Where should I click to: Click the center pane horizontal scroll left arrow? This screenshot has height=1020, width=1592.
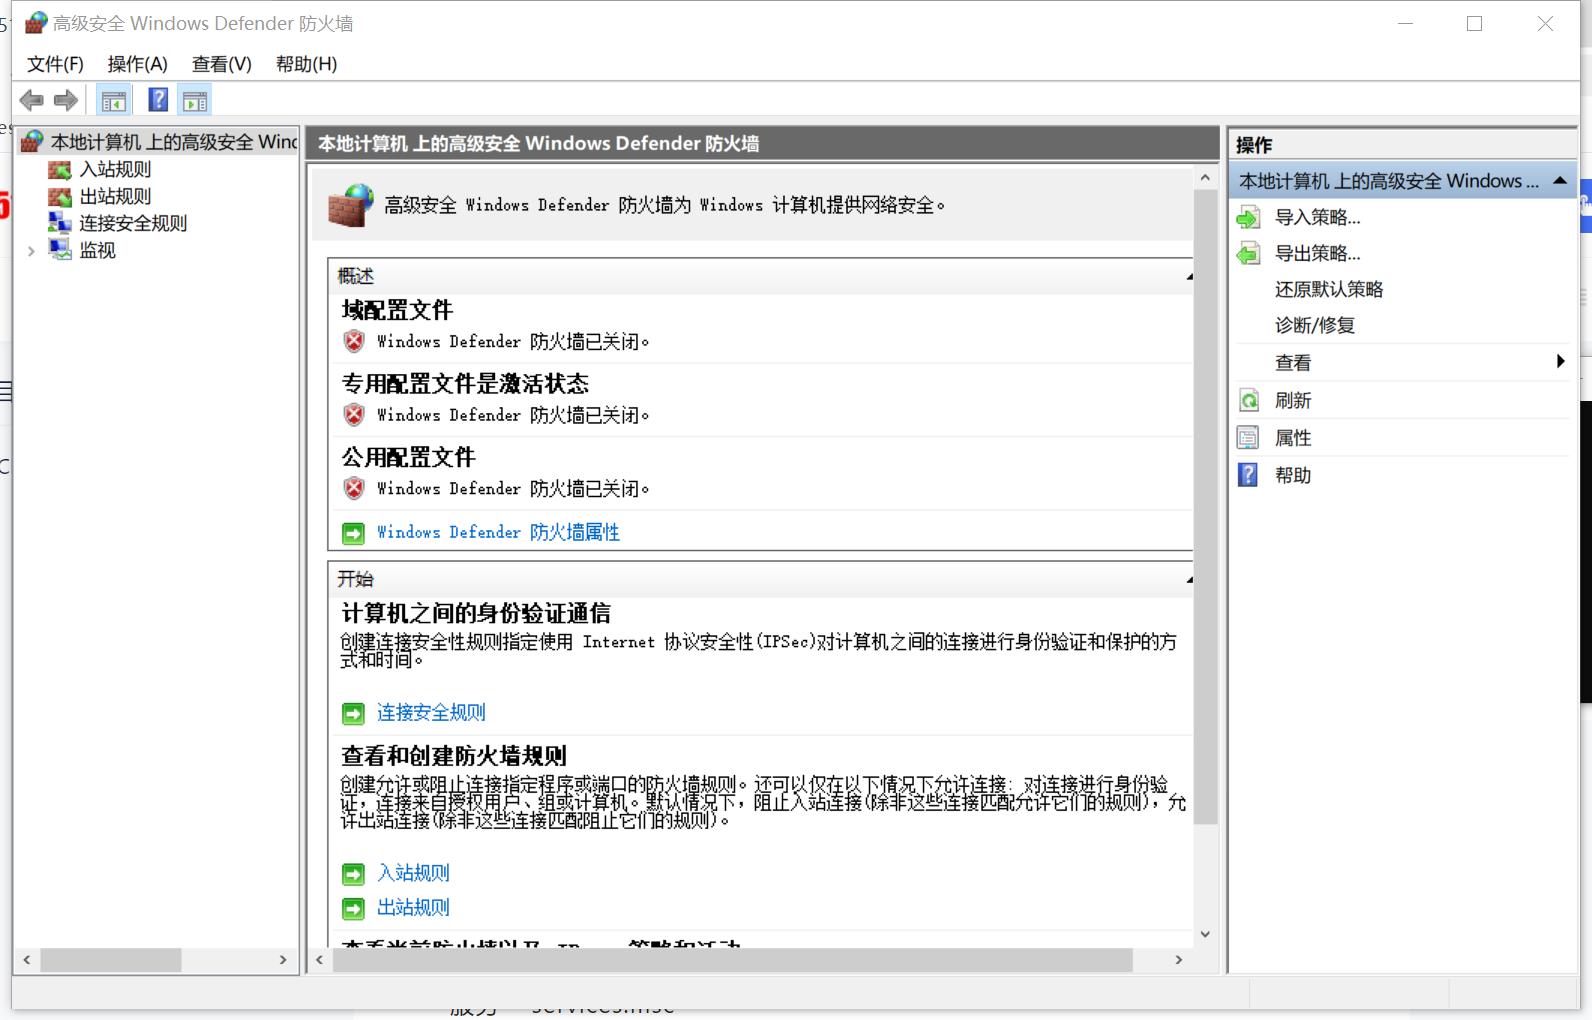click(320, 960)
